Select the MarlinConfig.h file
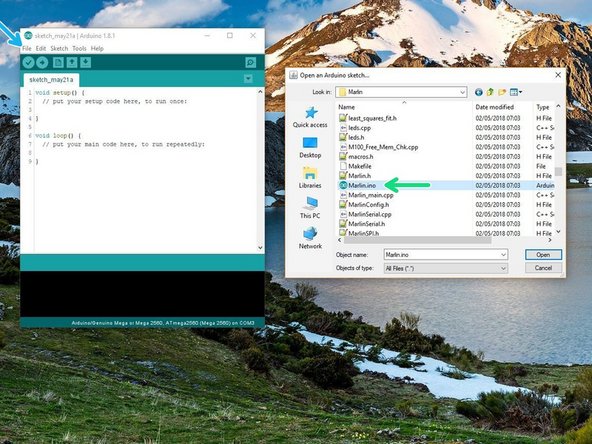Screen dimensions: 592x444 368,205
